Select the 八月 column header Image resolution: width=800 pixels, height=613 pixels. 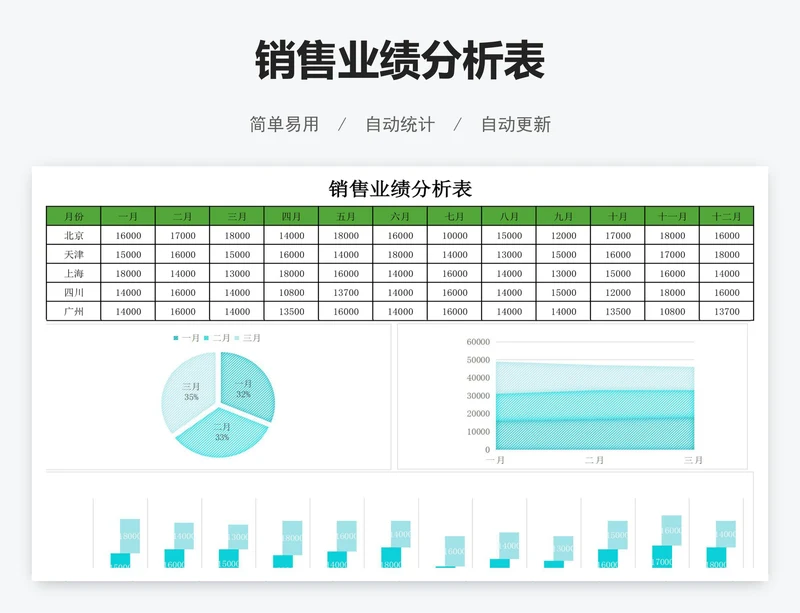pyautogui.click(x=509, y=216)
